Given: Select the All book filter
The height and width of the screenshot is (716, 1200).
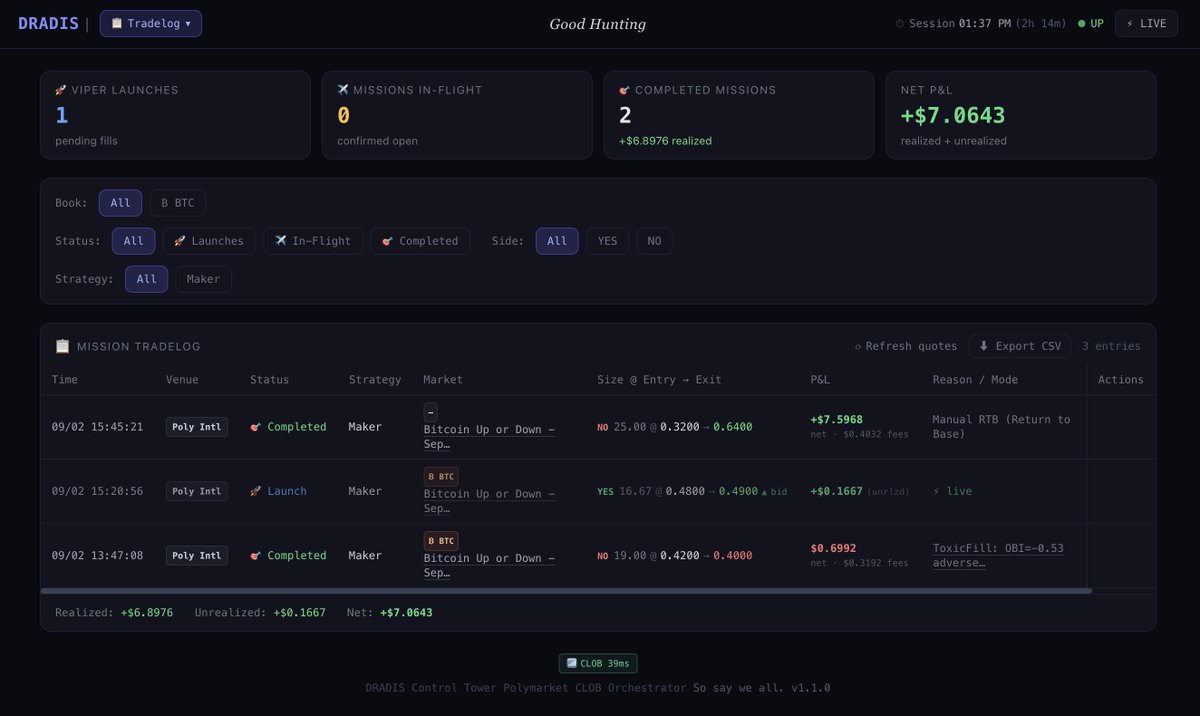Looking at the screenshot, I should coord(120,203).
